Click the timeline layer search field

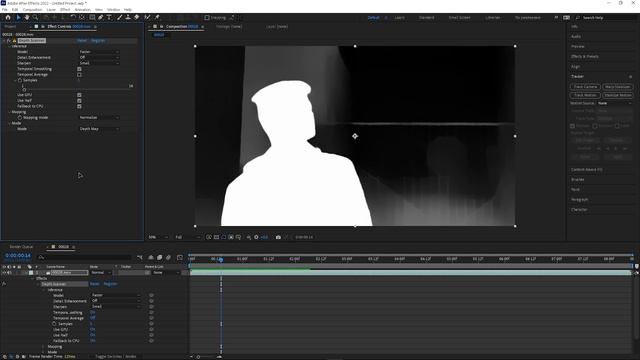click(85, 257)
